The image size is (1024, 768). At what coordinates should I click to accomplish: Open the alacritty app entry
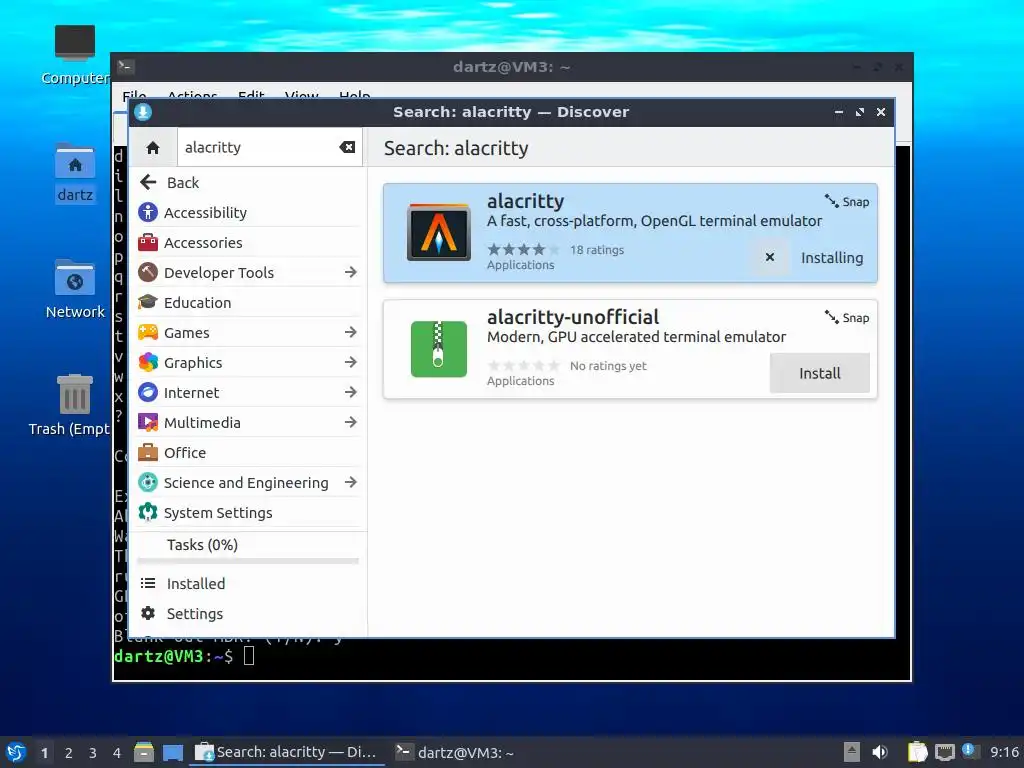[x=630, y=233]
